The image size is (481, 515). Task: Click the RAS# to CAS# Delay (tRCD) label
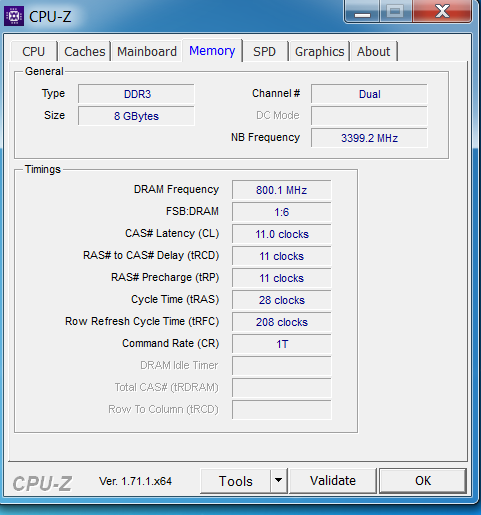[151, 255]
